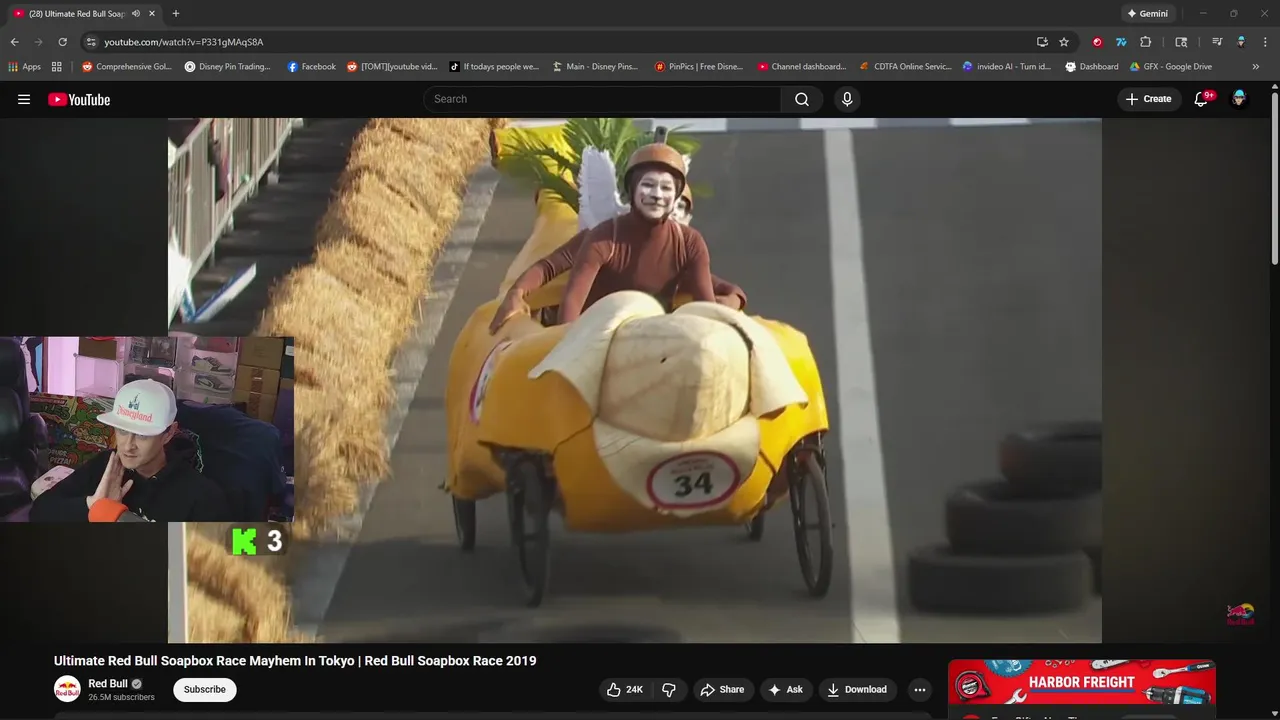Show more bookmarks with double chevron
Screen dimensions: 1280x720
(1256, 67)
